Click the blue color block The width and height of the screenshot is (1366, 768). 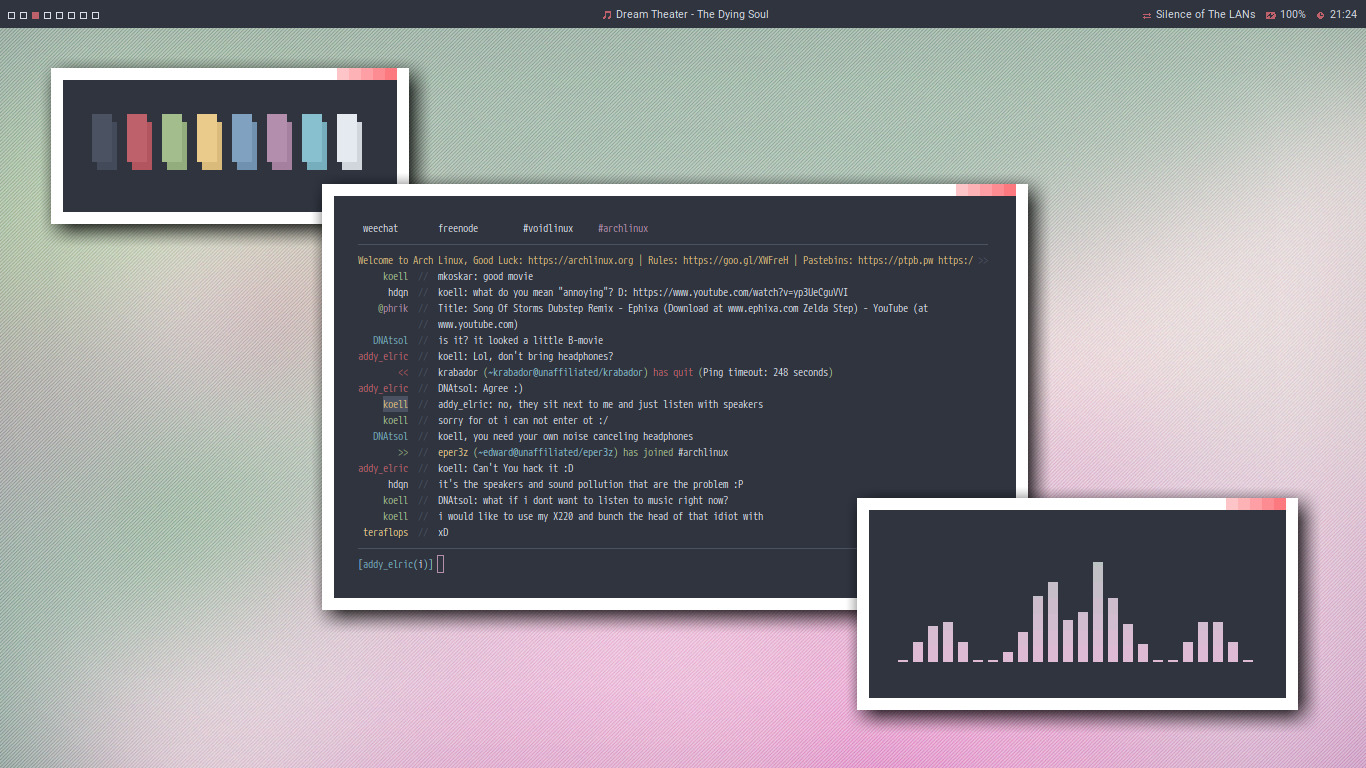tap(244, 140)
